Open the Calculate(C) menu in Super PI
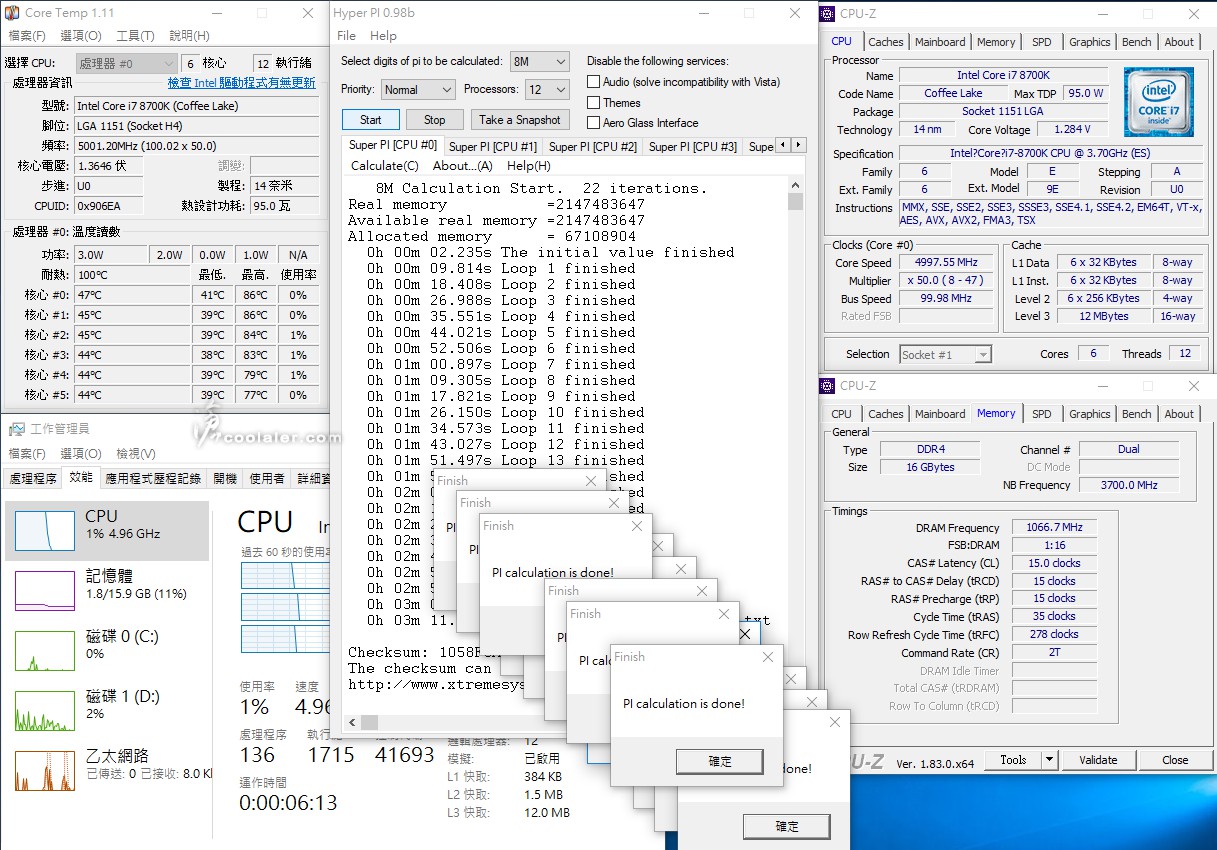The image size is (1217, 850). point(385,166)
